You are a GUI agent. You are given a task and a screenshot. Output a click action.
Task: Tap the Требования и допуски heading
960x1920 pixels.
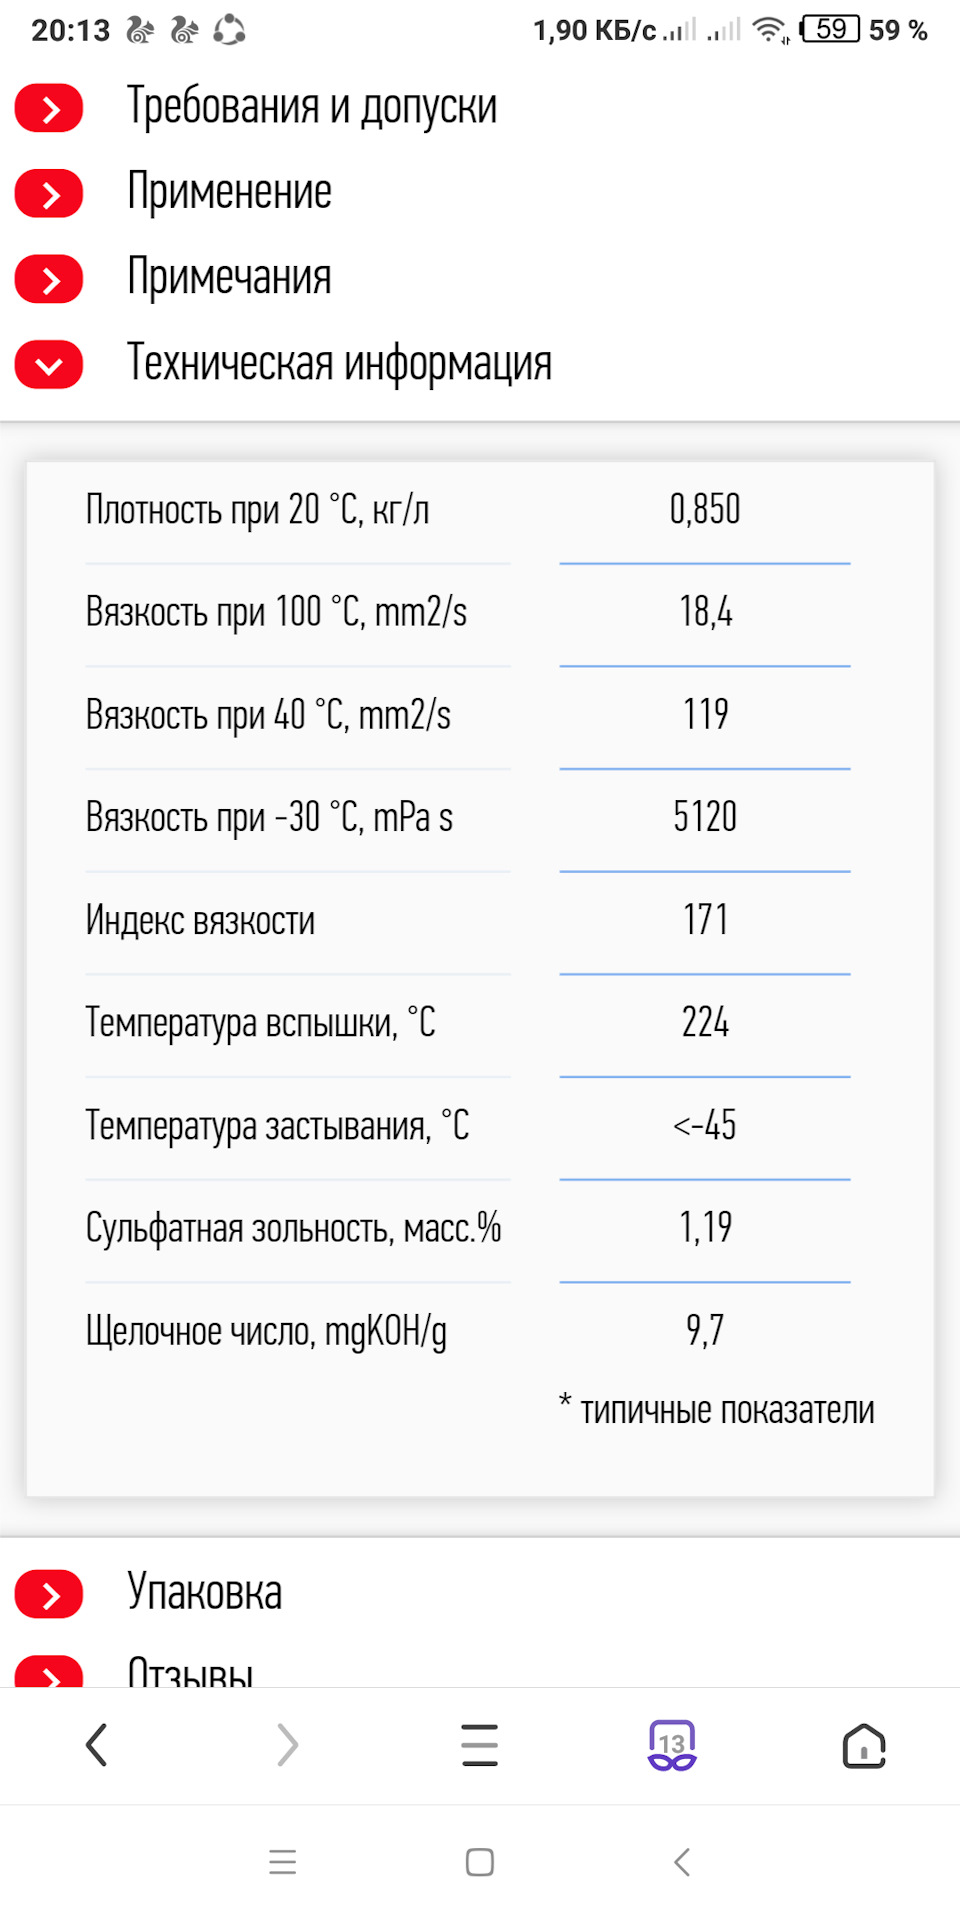(312, 107)
